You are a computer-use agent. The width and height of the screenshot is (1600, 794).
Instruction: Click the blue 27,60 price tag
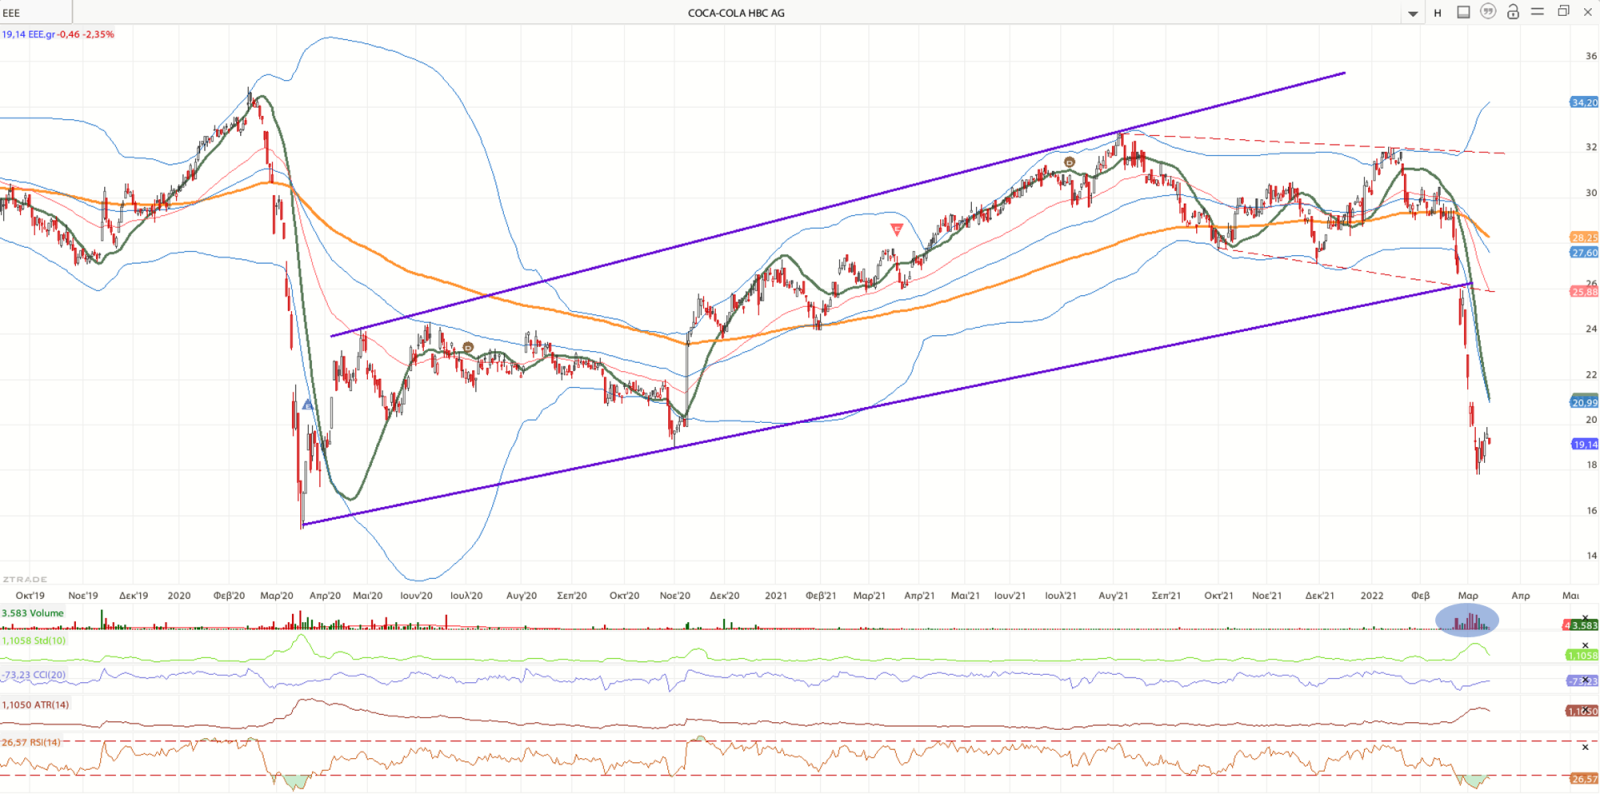[x=1584, y=253]
